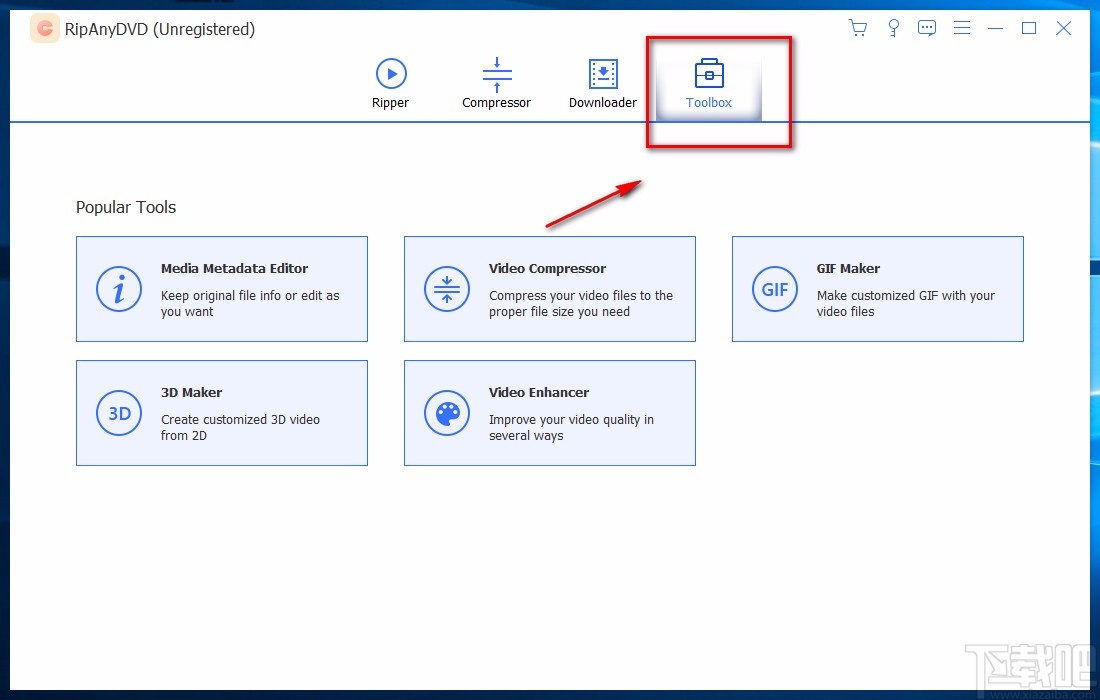This screenshot has width=1100, height=700.
Task: Open the Video Enhancer title
Action: point(539,393)
